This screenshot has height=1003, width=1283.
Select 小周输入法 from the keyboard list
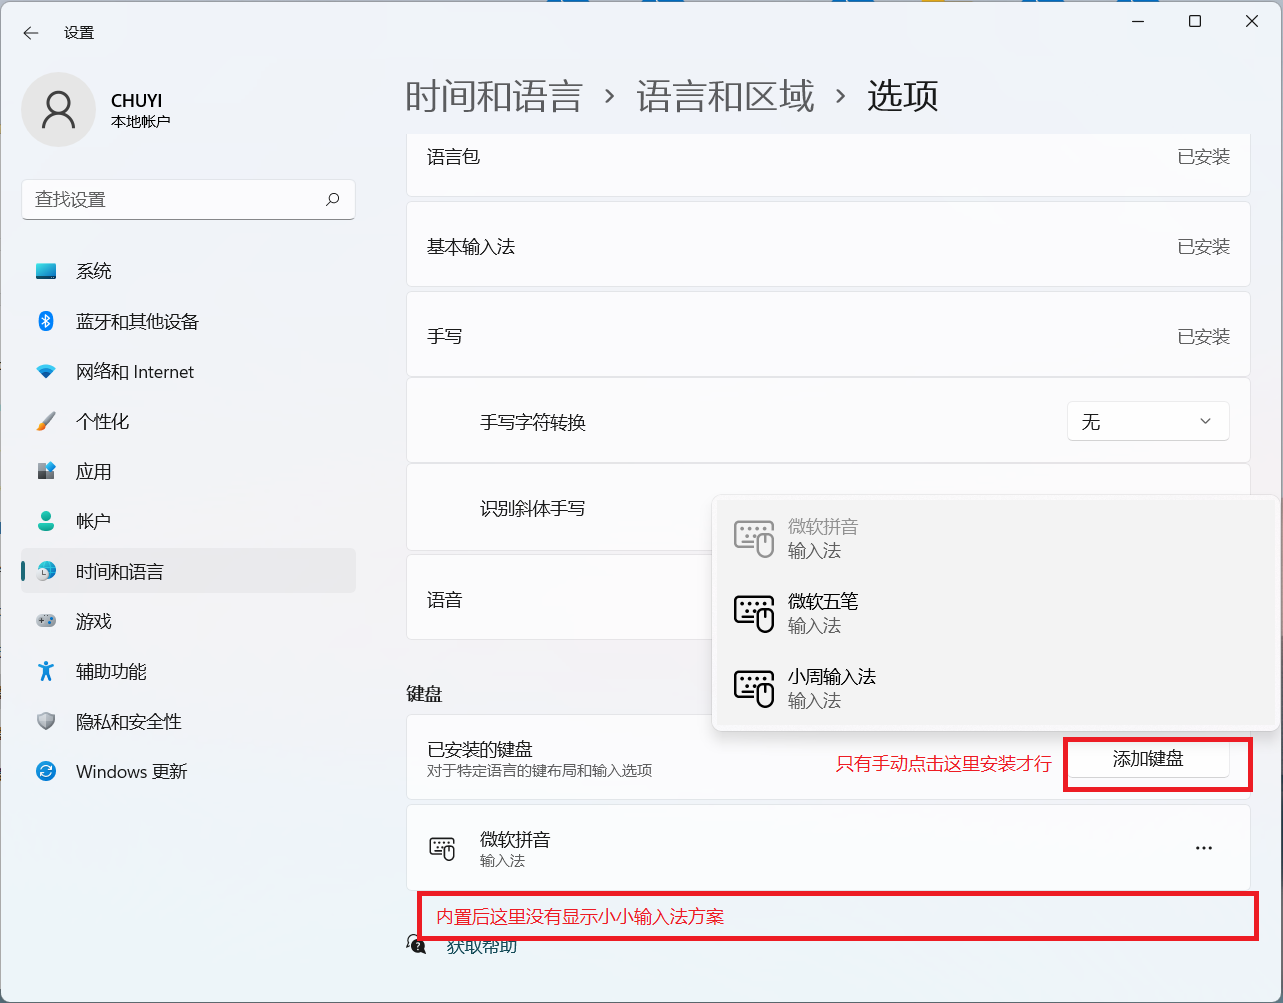coord(996,688)
